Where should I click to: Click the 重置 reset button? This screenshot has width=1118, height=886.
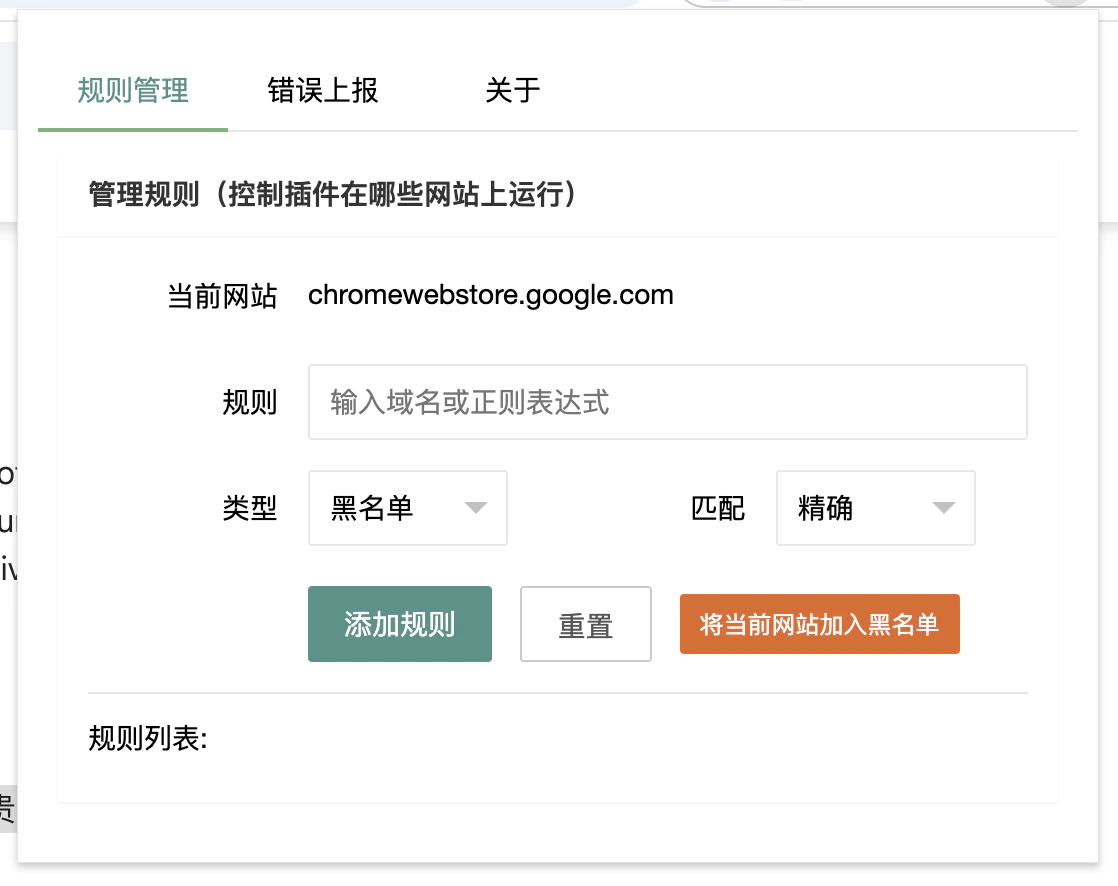pyautogui.click(x=585, y=624)
